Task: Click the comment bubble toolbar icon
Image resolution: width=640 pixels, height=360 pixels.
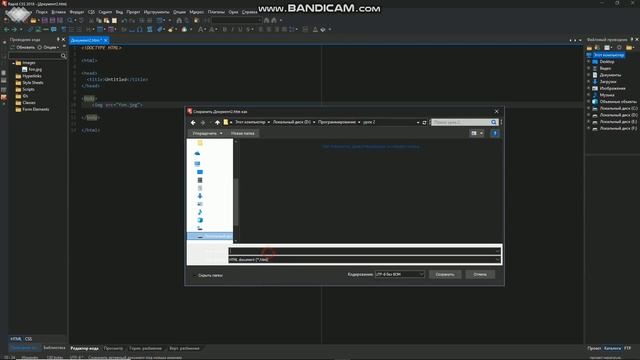Action: (x=53, y=29)
